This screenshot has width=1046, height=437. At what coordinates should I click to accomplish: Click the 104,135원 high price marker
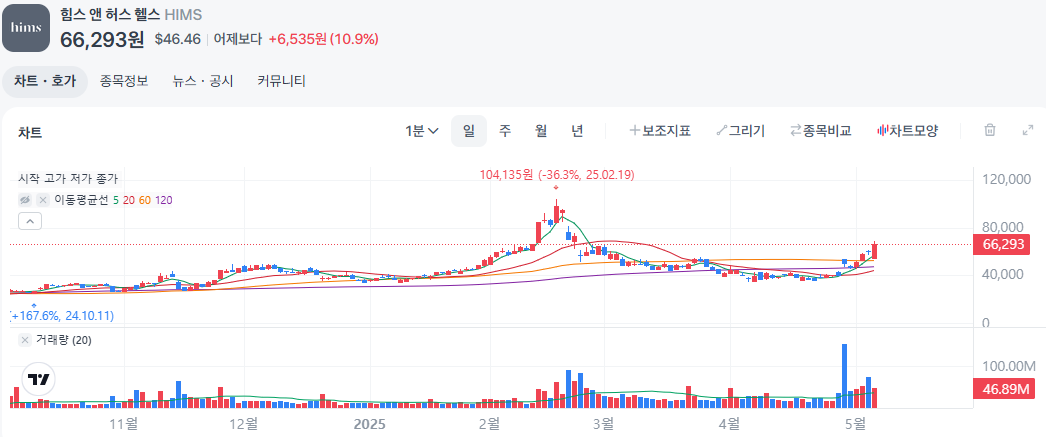pyautogui.click(x=557, y=175)
